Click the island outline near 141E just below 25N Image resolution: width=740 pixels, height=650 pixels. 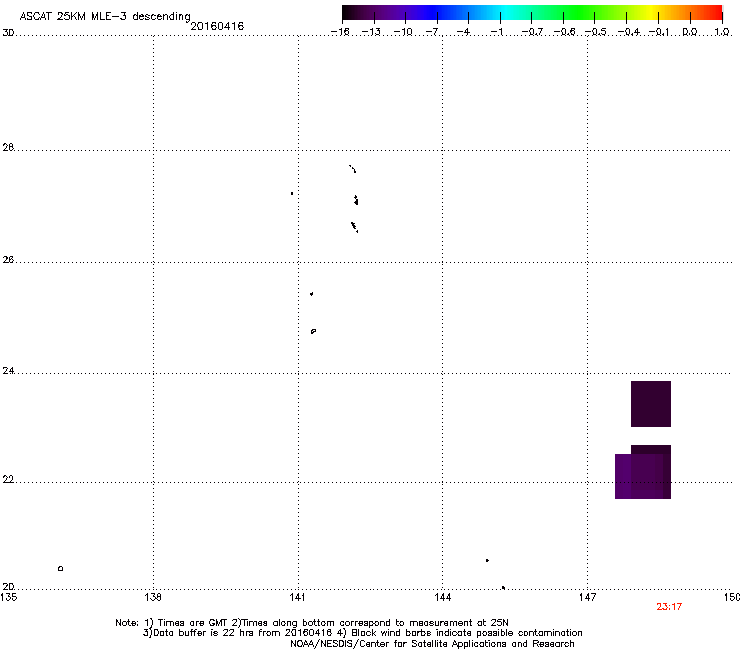click(313, 331)
